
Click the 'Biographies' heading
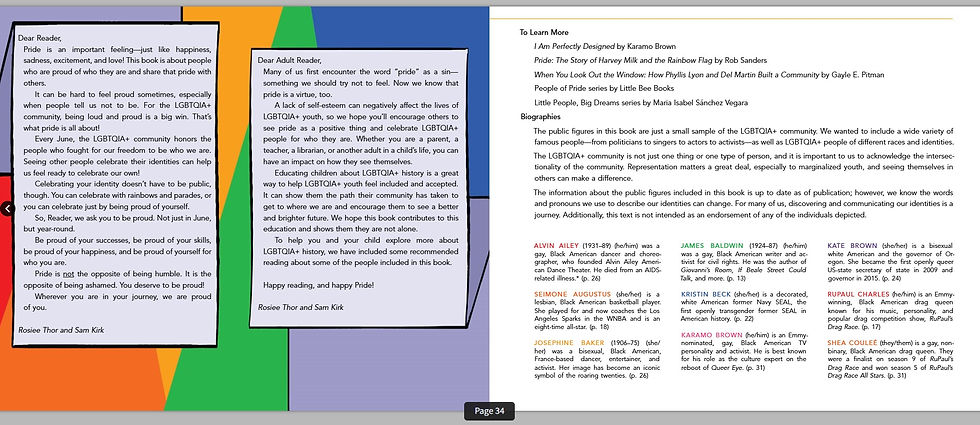click(541, 117)
